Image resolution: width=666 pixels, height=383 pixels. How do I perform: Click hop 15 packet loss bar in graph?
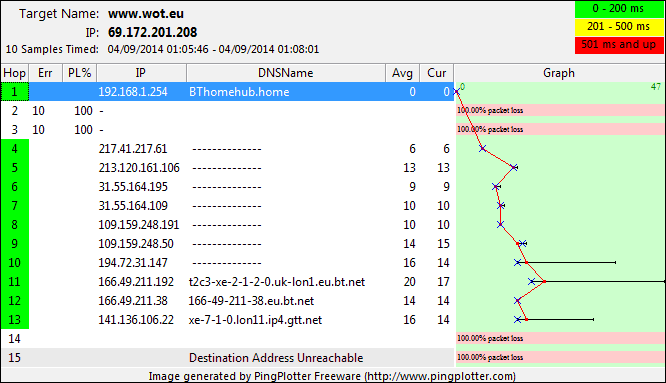click(560, 357)
